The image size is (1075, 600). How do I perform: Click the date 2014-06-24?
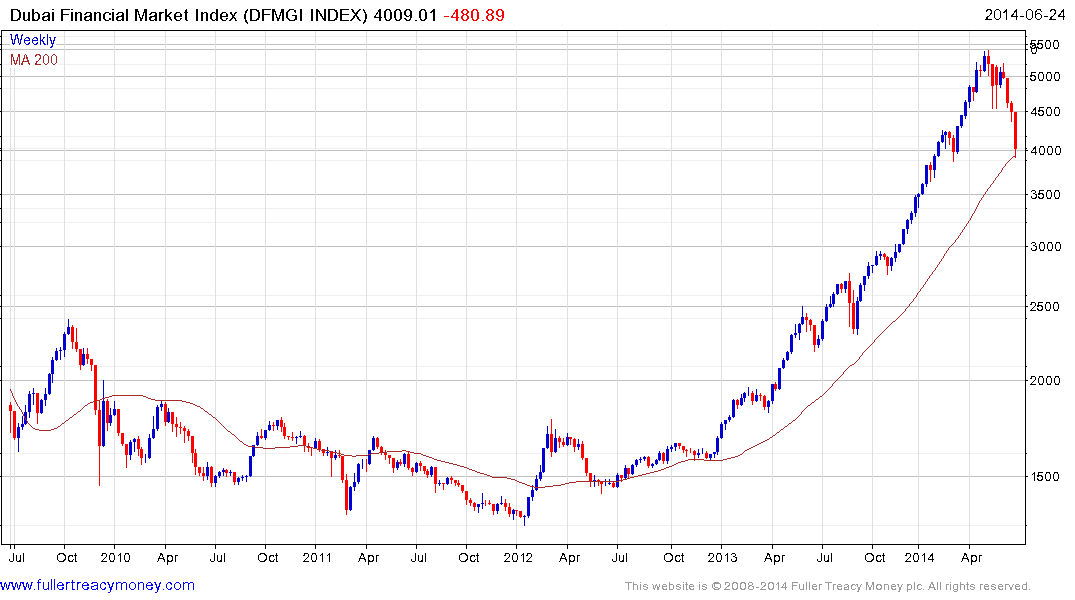[x=1024, y=15]
